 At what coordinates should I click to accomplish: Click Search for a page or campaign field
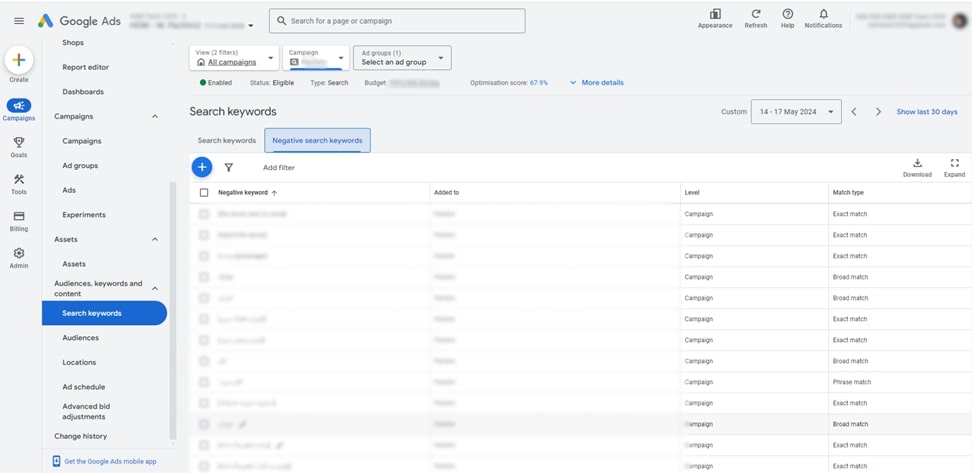397,20
